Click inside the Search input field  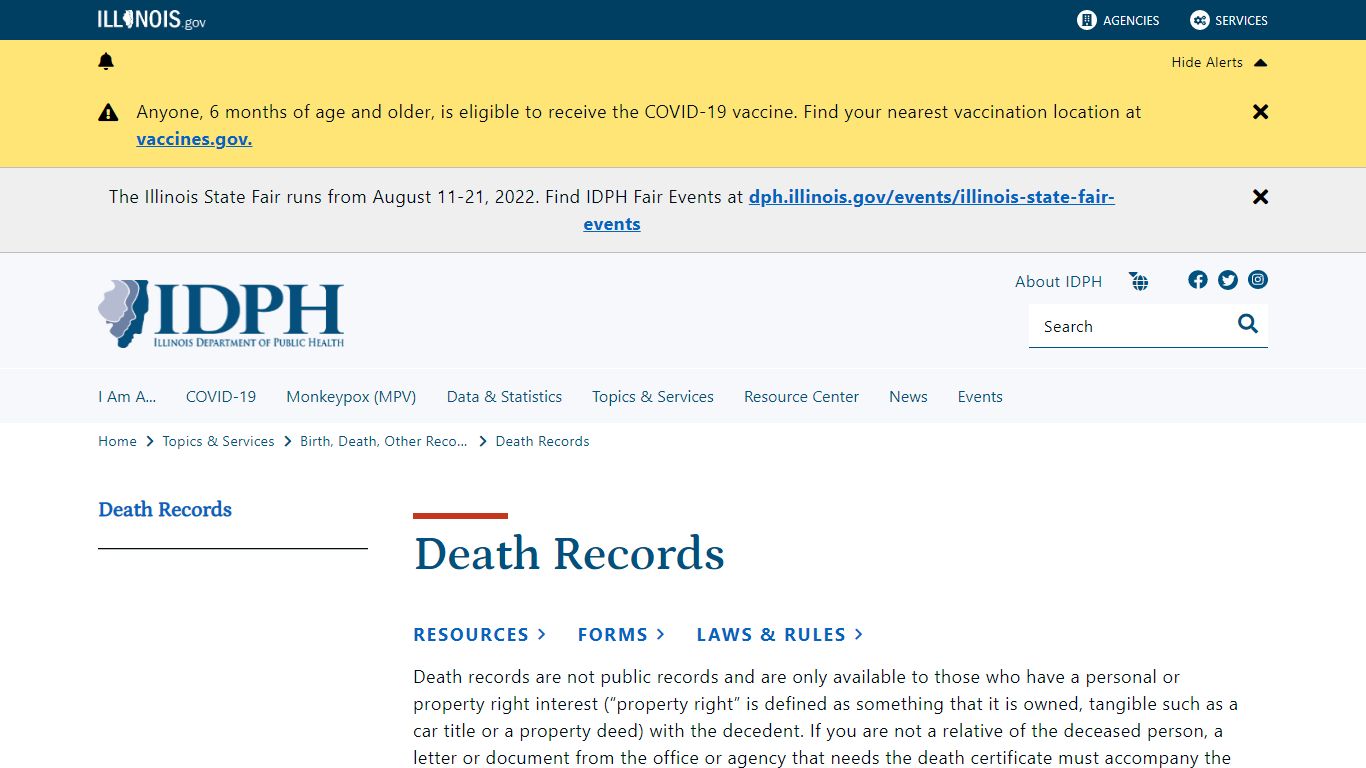pyautogui.click(x=1130, y=326)
